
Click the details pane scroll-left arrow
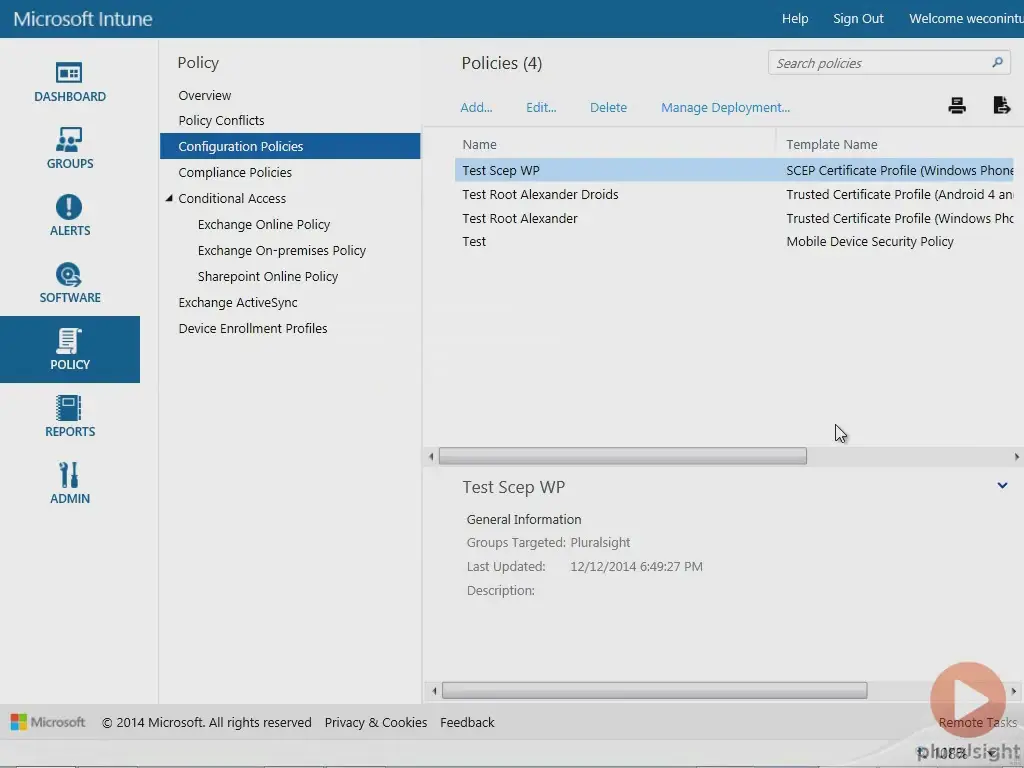tap(434, 690)
